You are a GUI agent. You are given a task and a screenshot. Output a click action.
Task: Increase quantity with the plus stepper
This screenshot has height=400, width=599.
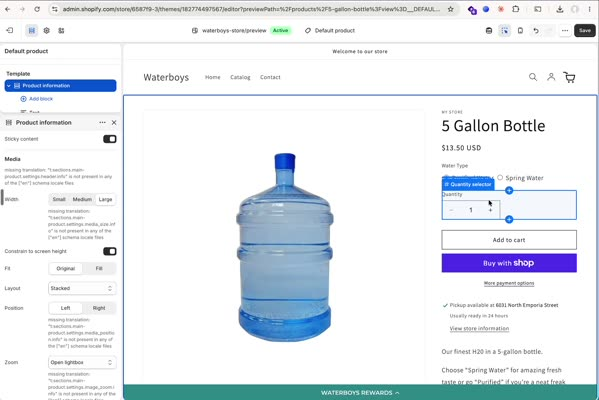pyautogui.click(x=490, y=210)
